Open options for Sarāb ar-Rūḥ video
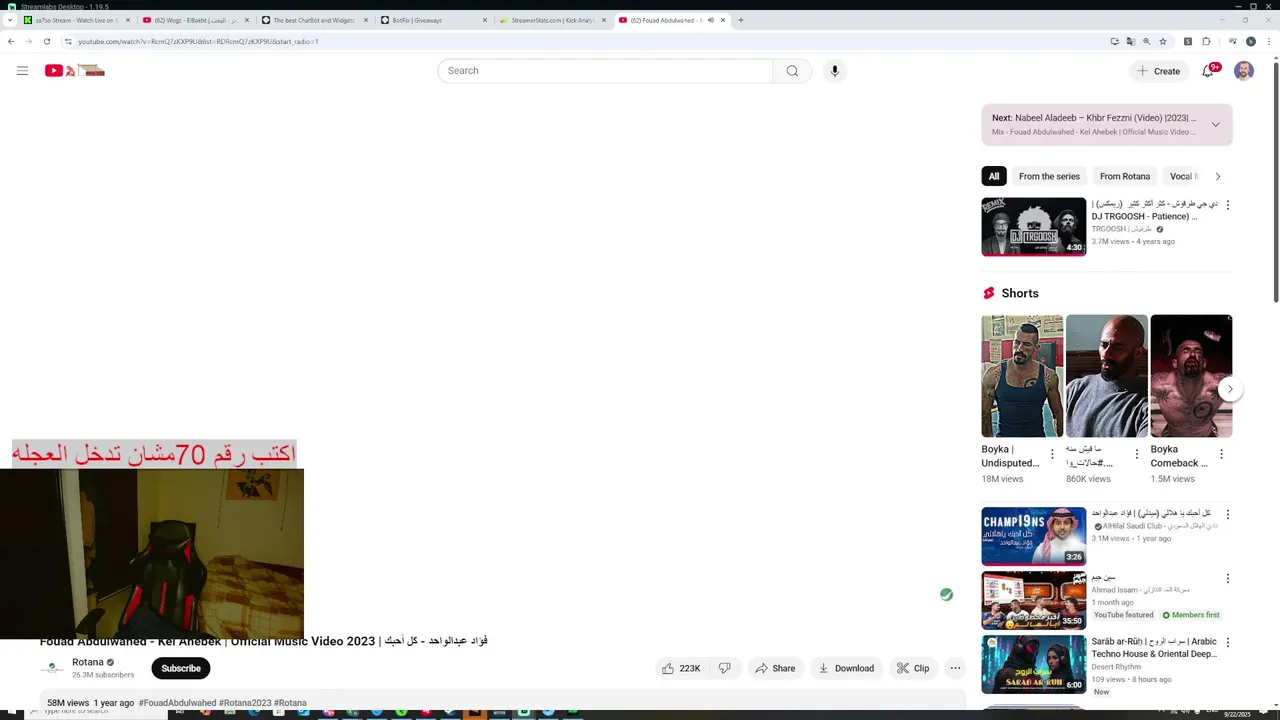1280x720 pixels. pos(1228,643)
